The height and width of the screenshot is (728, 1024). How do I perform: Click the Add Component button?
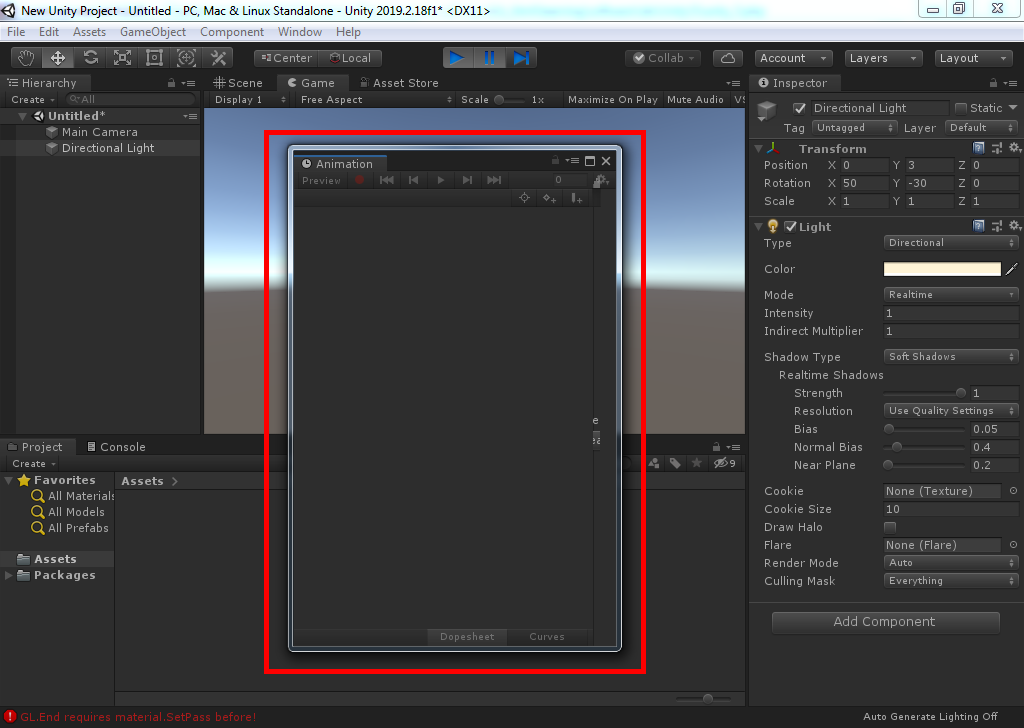tap(885, 622)
